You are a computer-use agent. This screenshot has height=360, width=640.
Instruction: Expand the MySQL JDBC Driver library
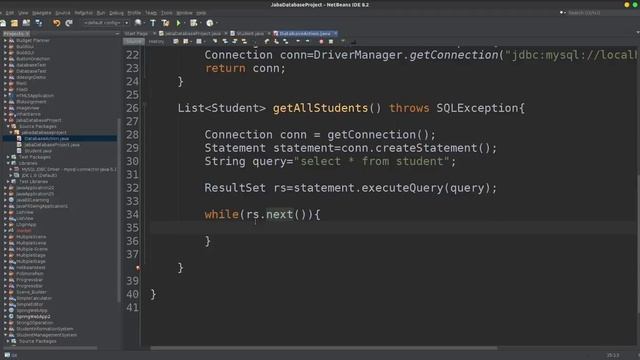(11, 169)
